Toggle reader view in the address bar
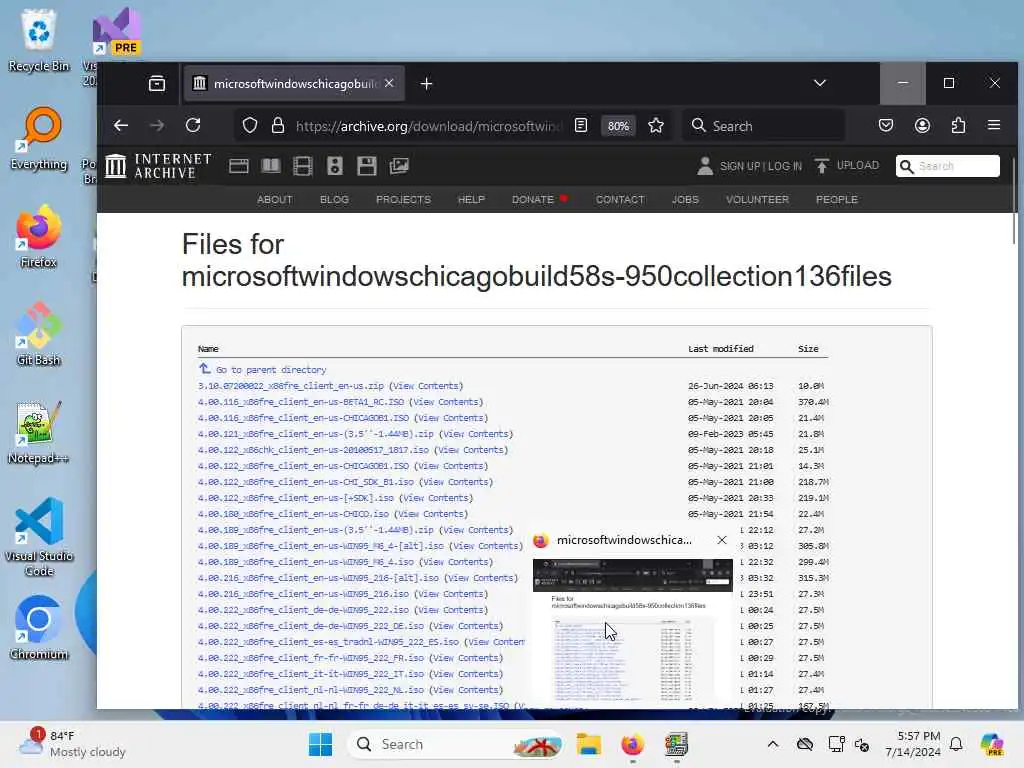Screen dimensions: 1024x768 point(581,125)
